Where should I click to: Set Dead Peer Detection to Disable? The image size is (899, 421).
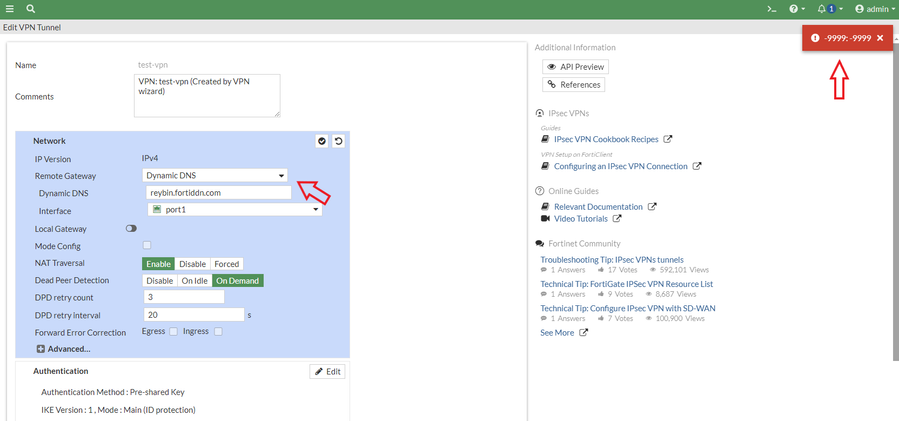coord(159,281)
